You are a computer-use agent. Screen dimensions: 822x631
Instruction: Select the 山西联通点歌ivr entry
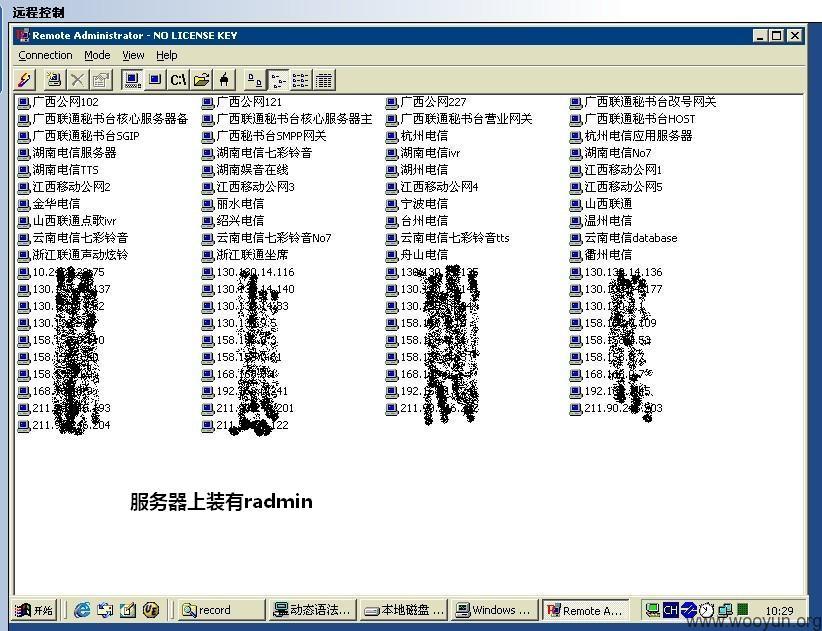pyautogui.click(x=67, y=221)
